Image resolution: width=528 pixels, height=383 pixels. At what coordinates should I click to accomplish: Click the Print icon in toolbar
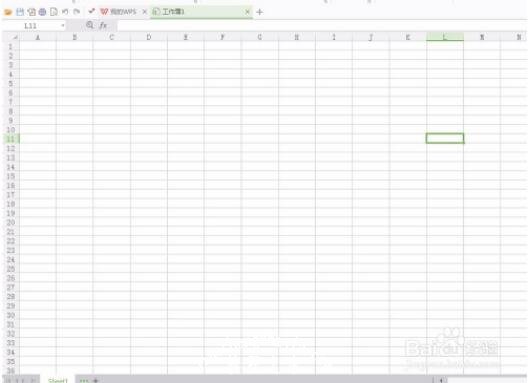pos(32,12)
